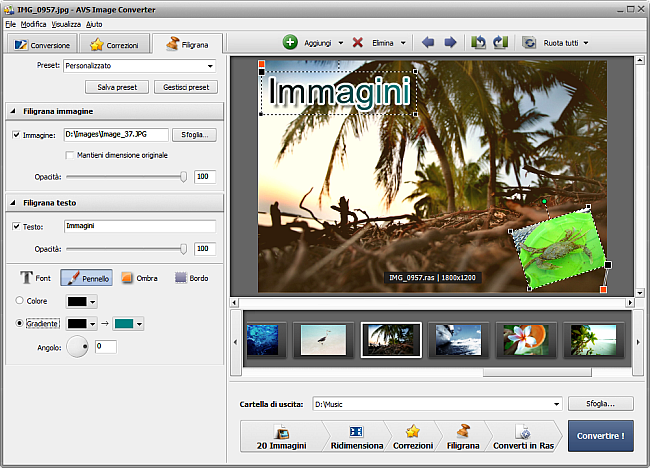This screenshot has height=468, width=650.
Task: Enable Mantieni dimensione originale checkbox
Action: pyautogui.click(x=70, y=155)
